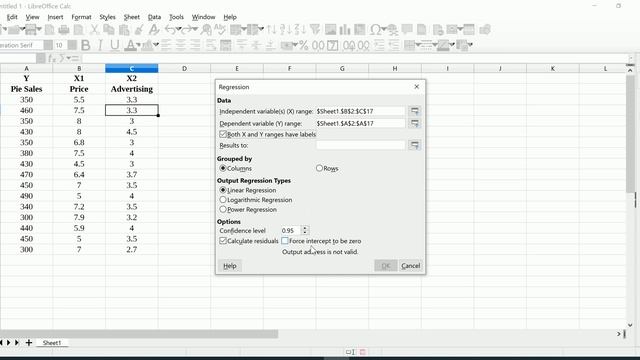Switch to the Sheet1 tab
Screen dimensions: 640x360
52,343
